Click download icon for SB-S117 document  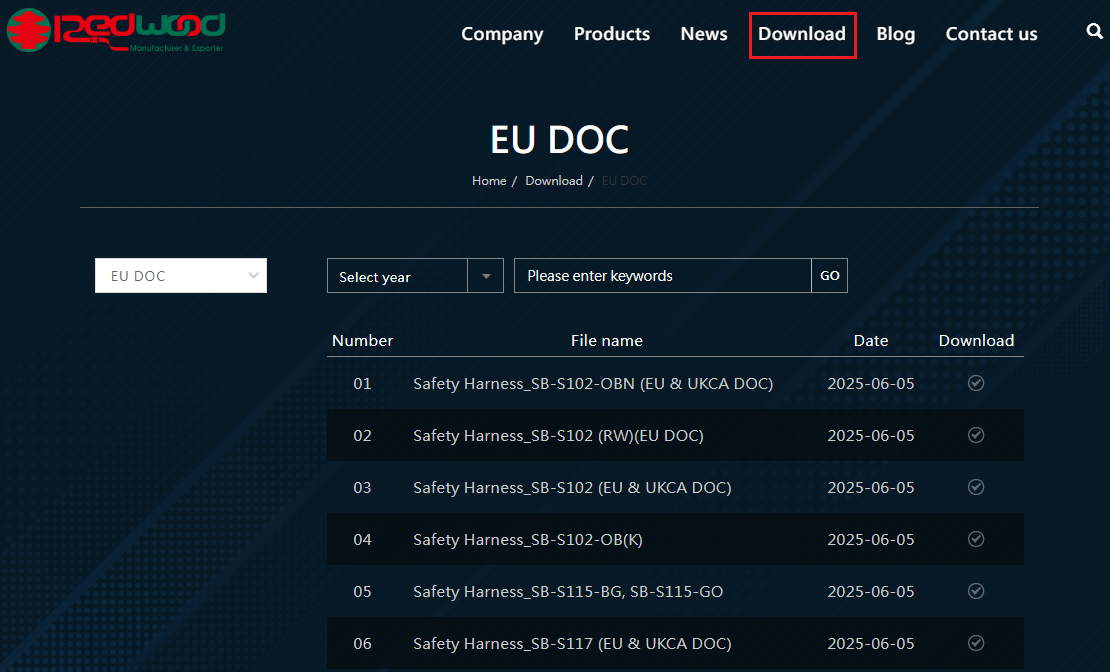click(x=976, y=643)
